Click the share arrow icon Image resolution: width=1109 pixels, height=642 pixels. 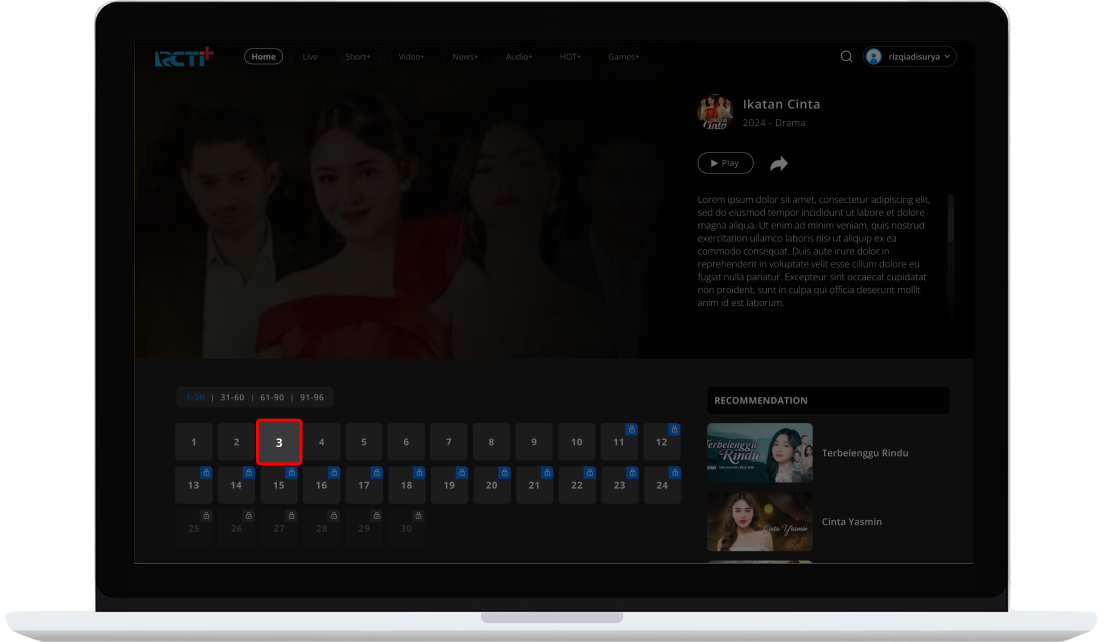(x=779, y=164)
